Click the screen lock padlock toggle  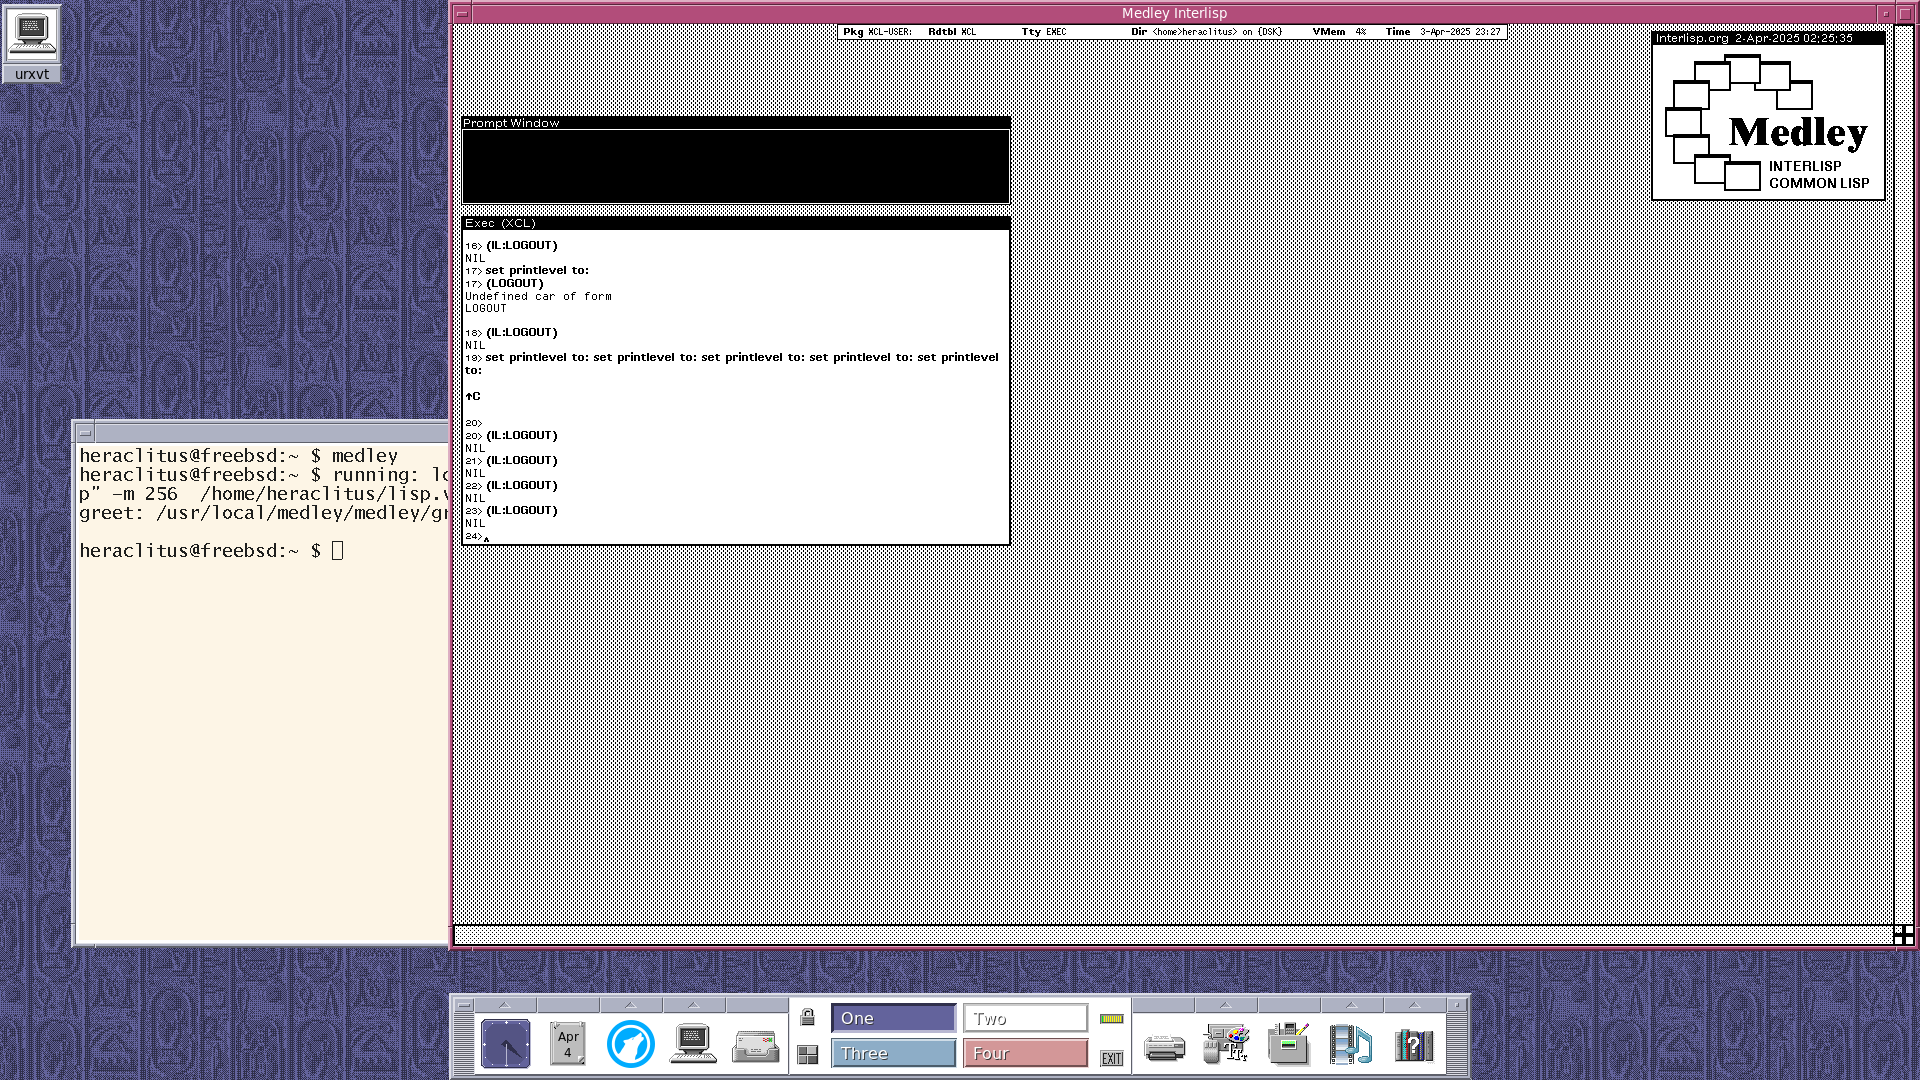point(807,1018)
